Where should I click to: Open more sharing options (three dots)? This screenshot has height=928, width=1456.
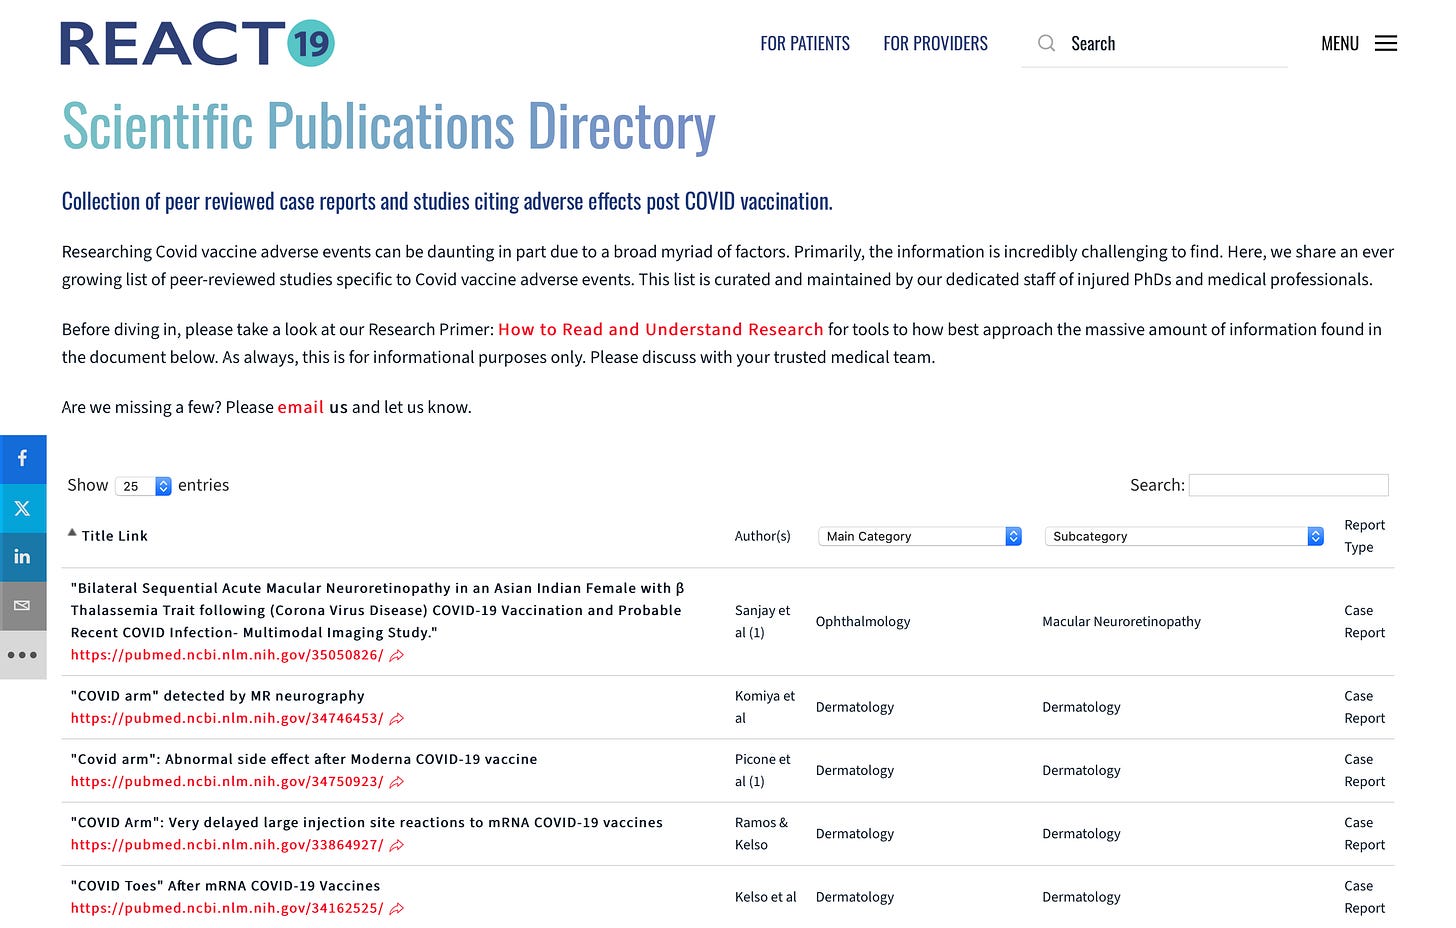tap(23, 655)
